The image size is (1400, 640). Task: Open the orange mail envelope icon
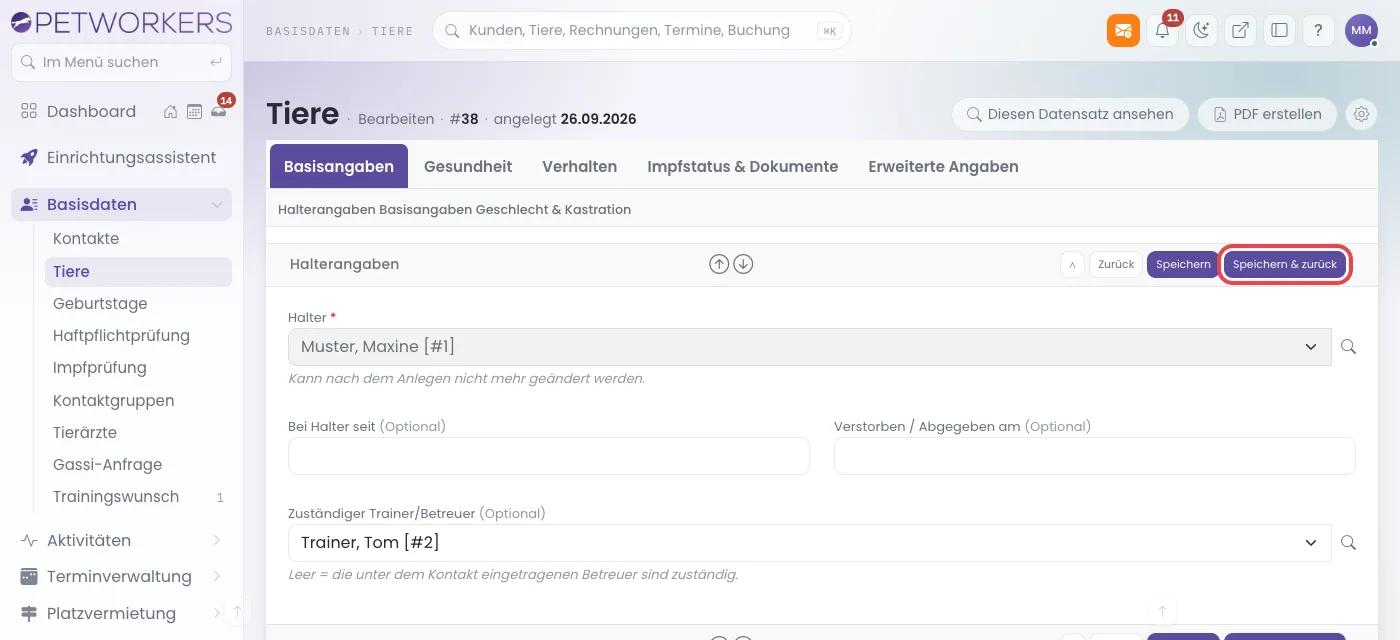pos(1123,30)
